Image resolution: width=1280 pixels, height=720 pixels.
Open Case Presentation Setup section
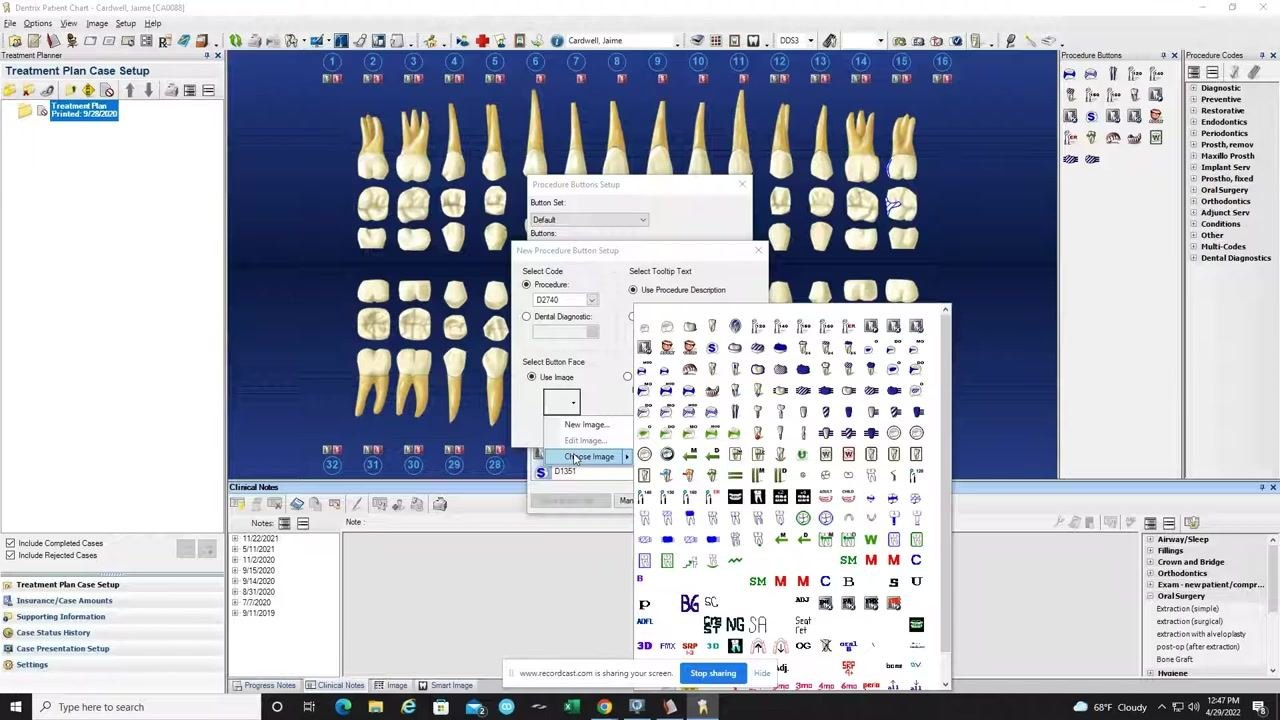click(x=62, y=649)
